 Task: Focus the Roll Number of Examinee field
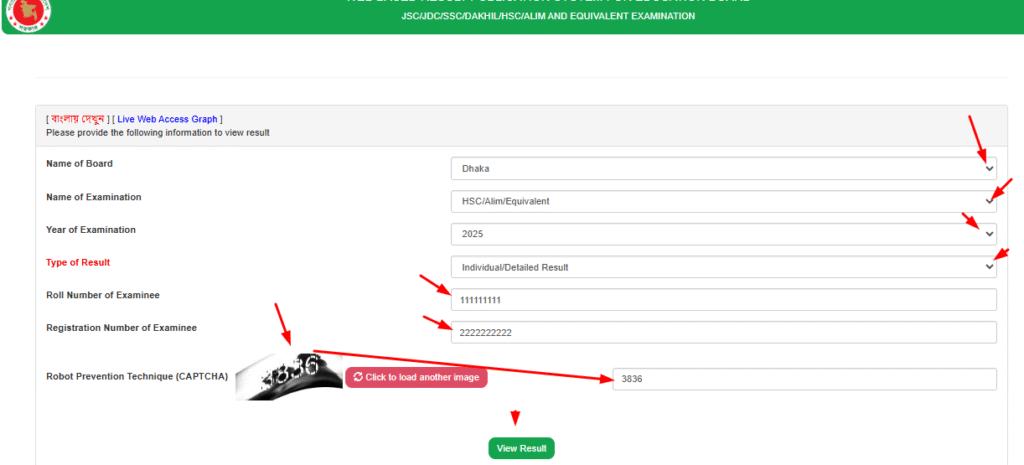722,300
